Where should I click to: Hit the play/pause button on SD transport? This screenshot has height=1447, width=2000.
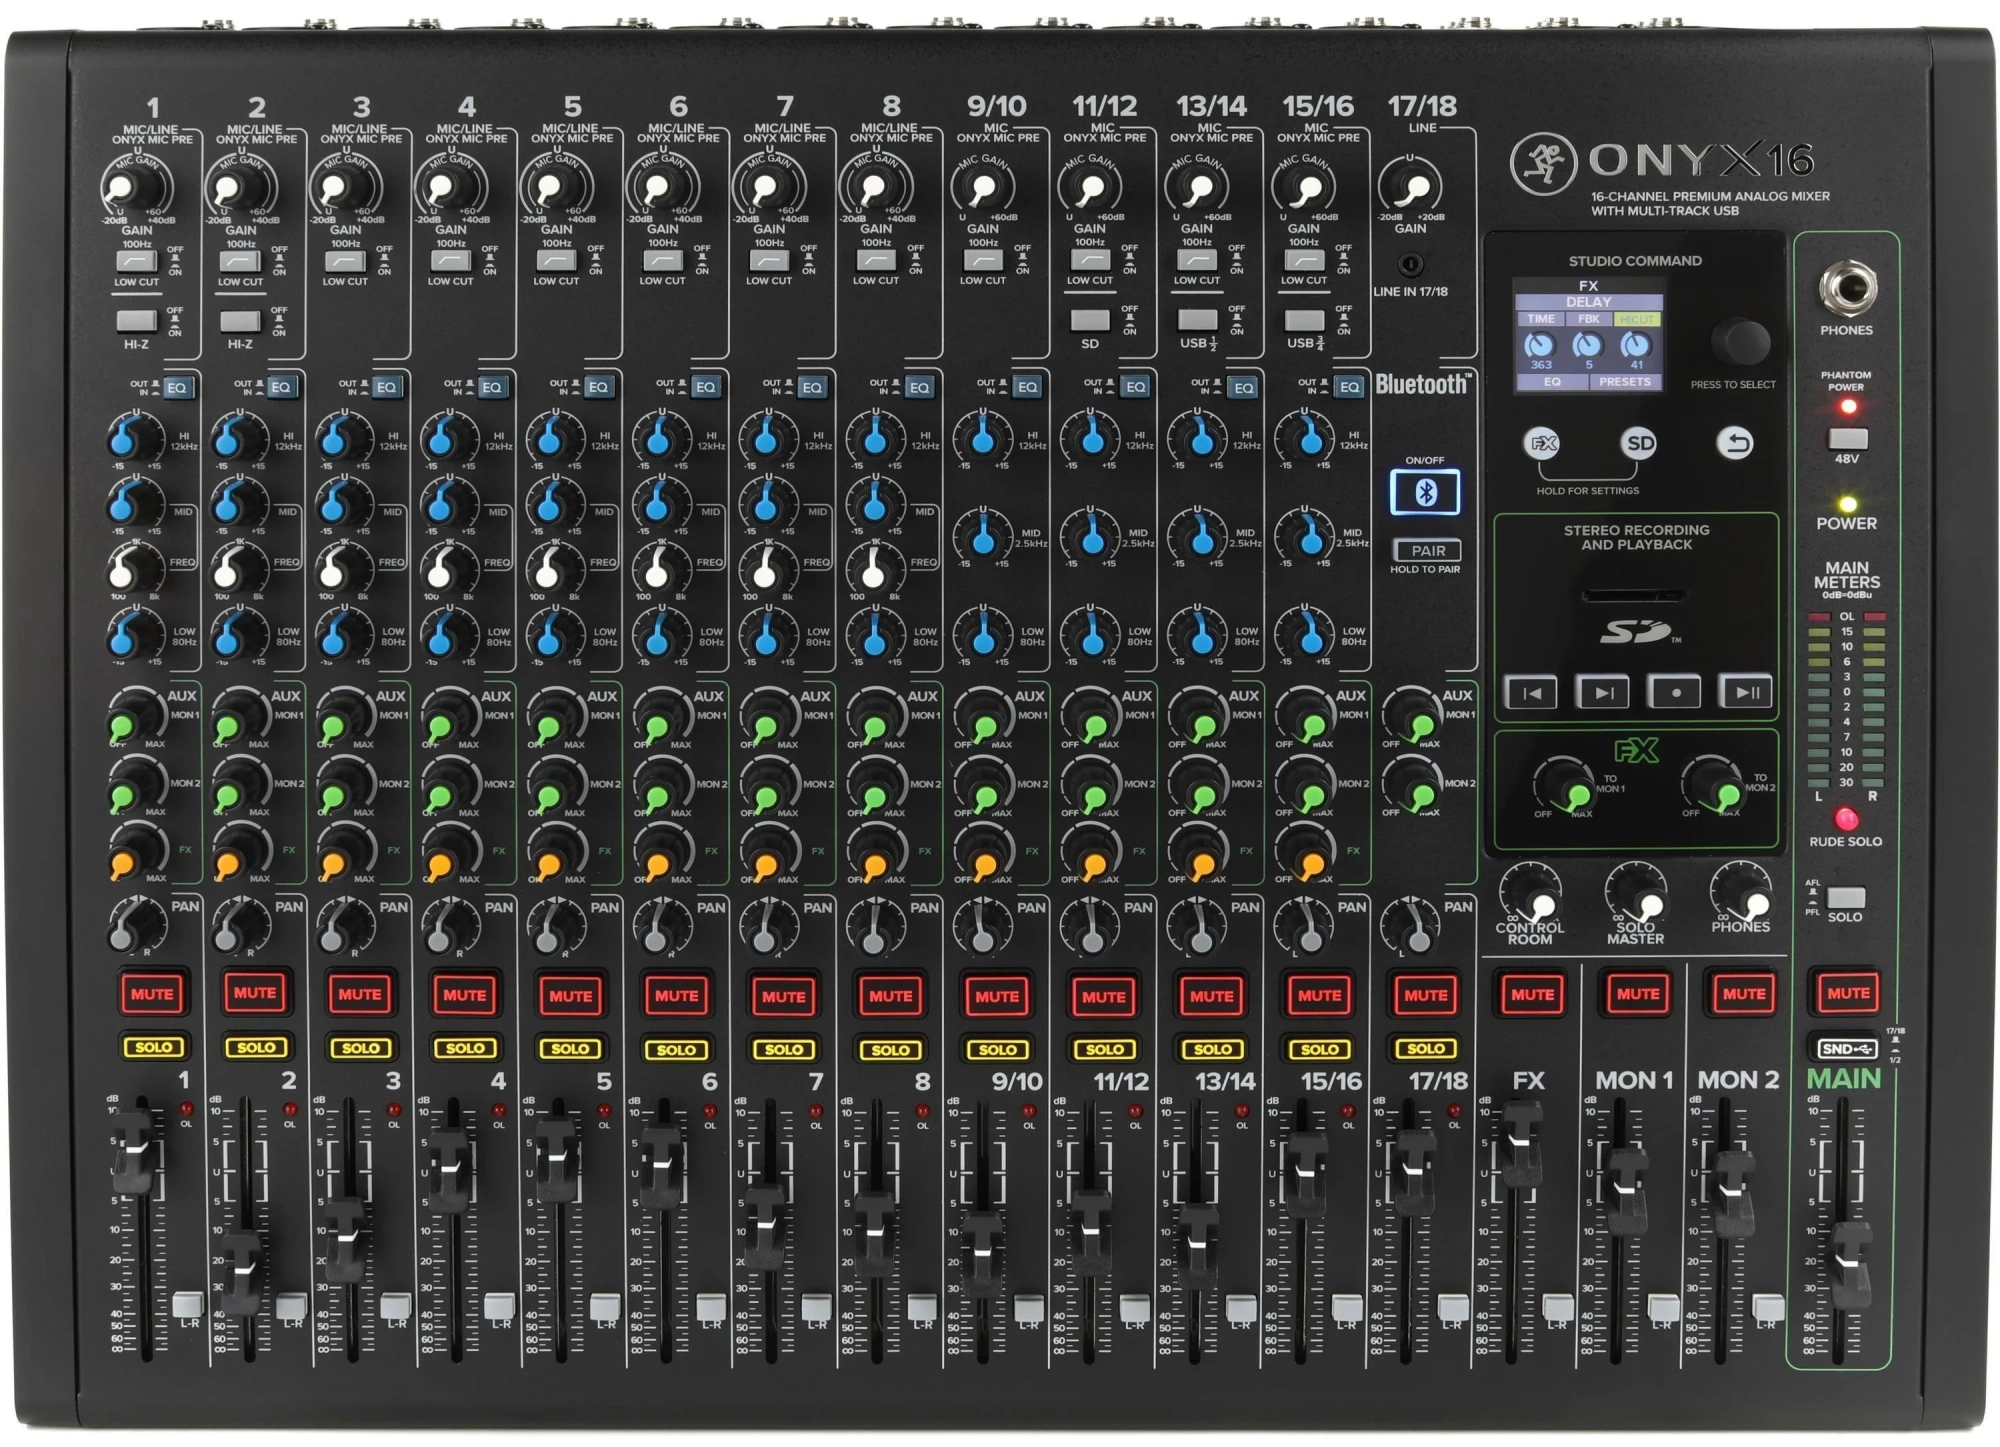[1747, 692]
